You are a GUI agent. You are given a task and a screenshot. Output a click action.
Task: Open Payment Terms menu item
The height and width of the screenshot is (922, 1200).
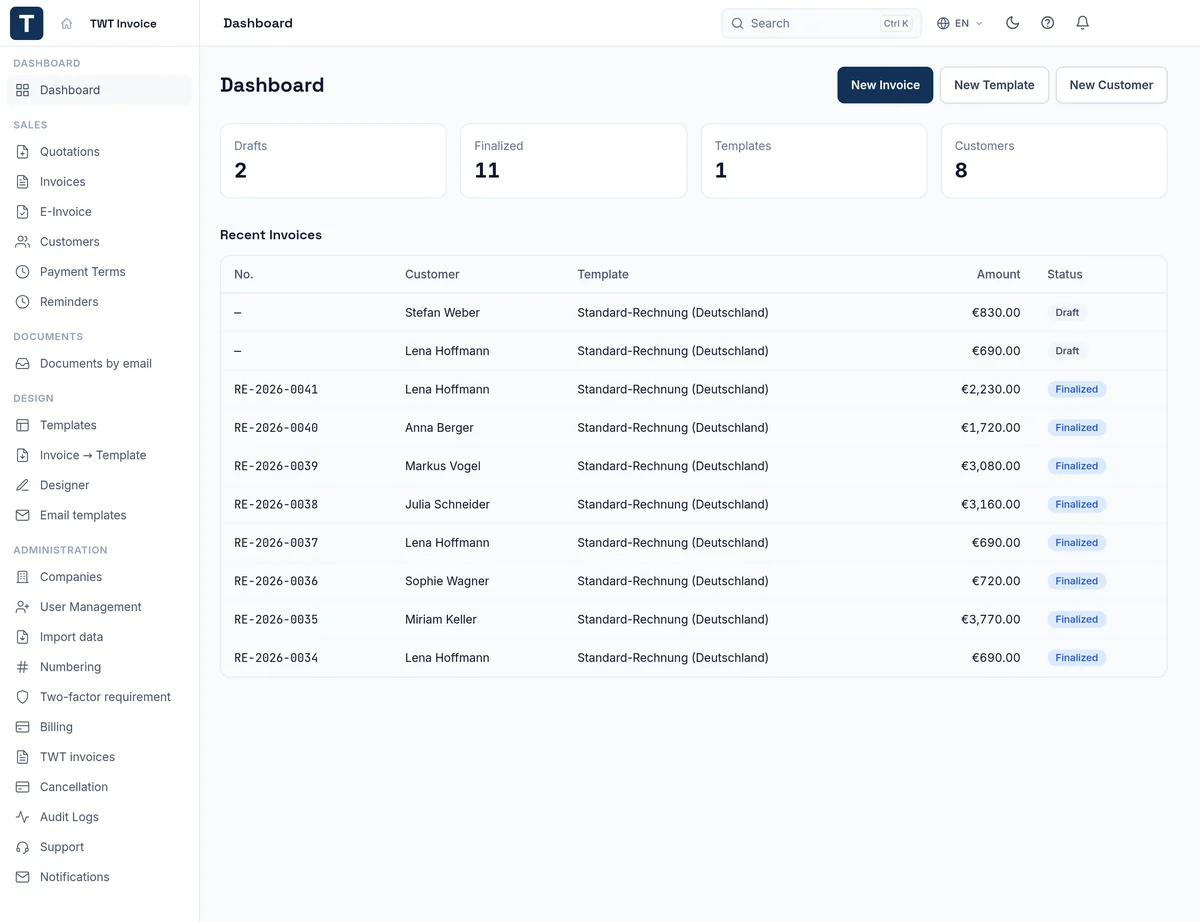click(100, 272)
